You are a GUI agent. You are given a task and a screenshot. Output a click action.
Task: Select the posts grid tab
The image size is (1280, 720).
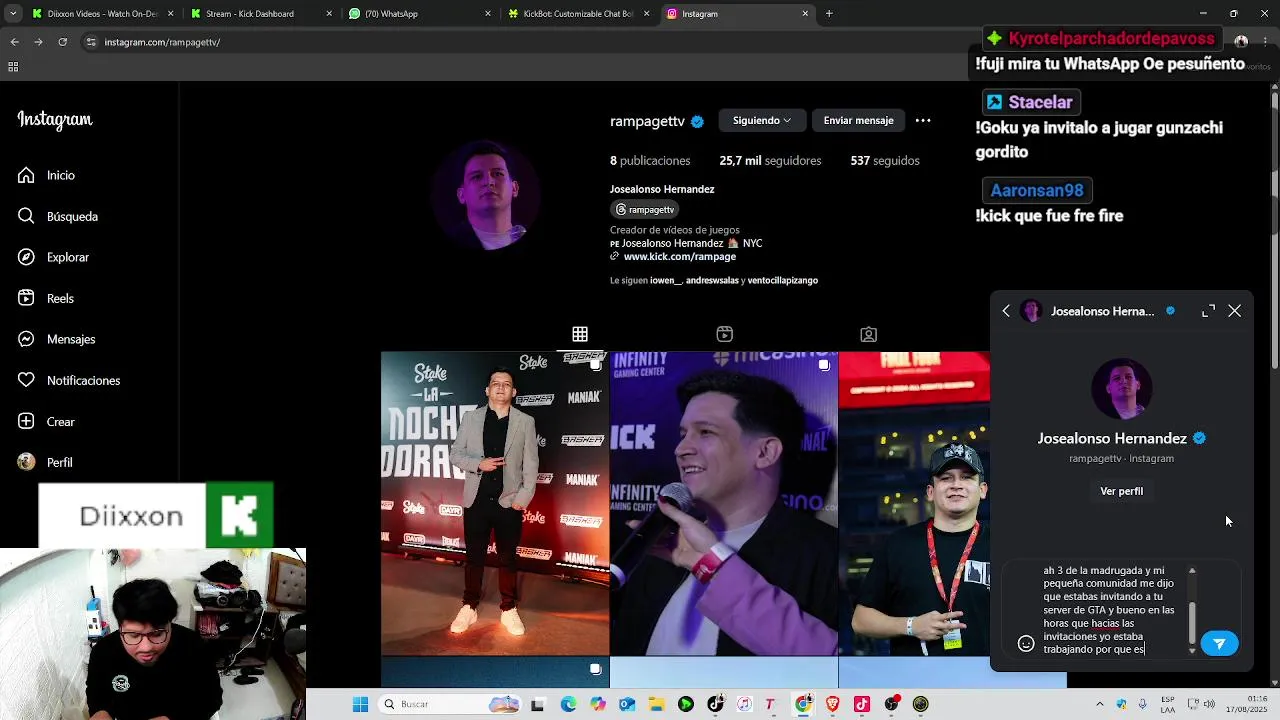click(580, 334)
